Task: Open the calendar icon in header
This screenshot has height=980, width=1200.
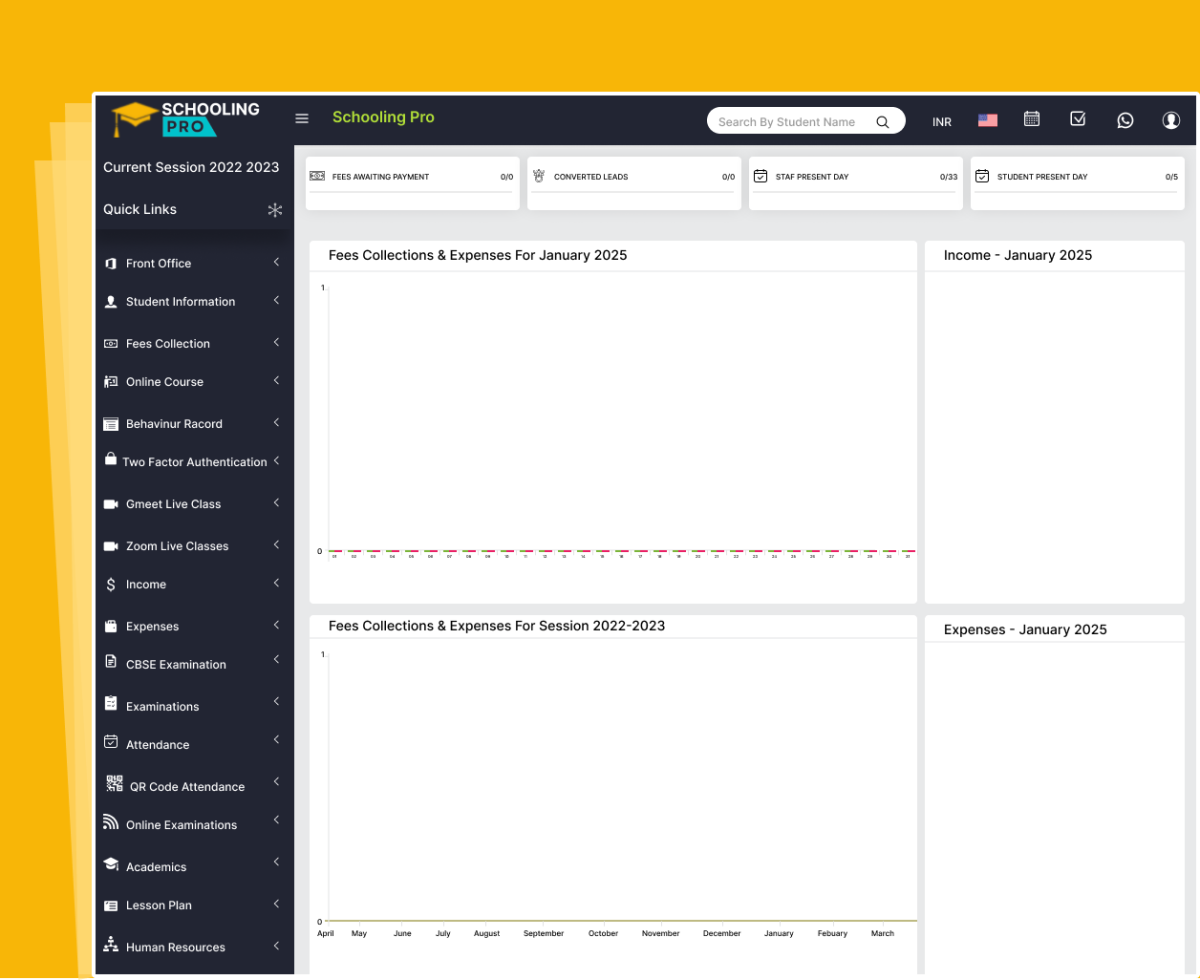Action: (1032, 120)
